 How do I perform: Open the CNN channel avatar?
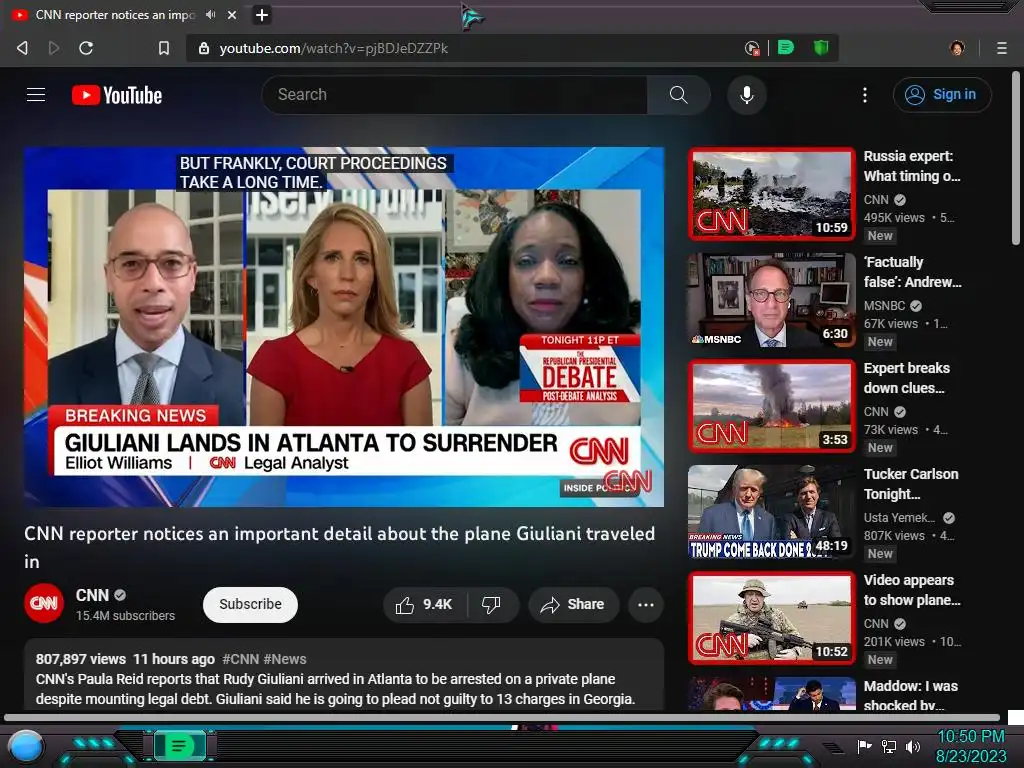point(44,603)
